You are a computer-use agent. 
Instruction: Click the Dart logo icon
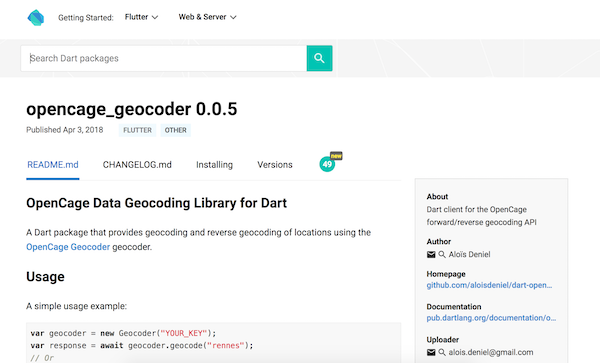[36, 18]
